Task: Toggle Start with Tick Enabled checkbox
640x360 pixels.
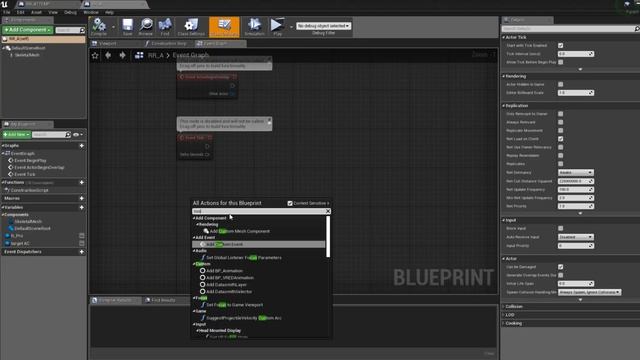Action: (x=560, y=45)
